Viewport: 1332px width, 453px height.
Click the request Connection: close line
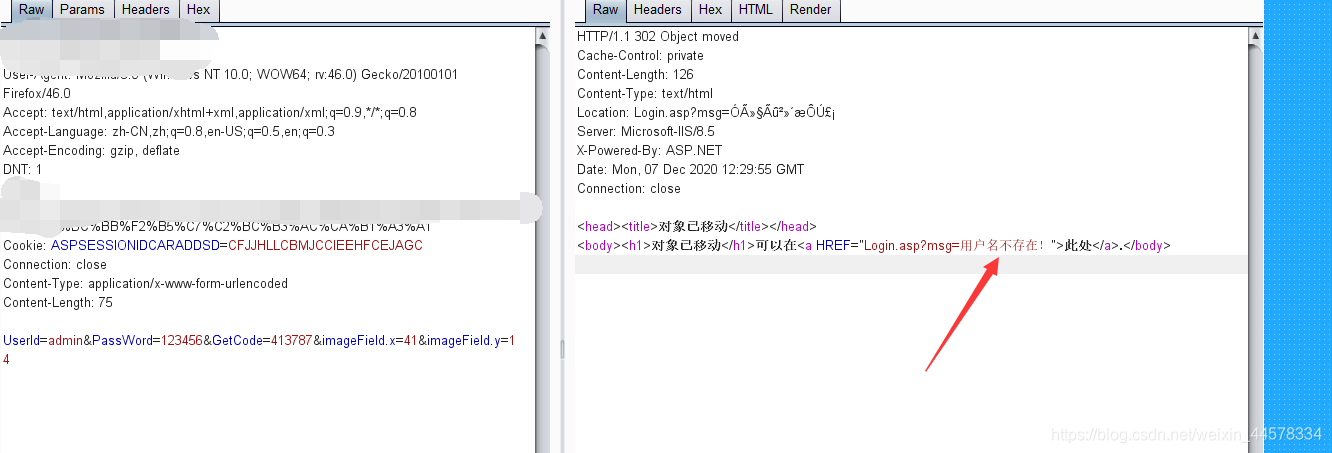(55, 265)
